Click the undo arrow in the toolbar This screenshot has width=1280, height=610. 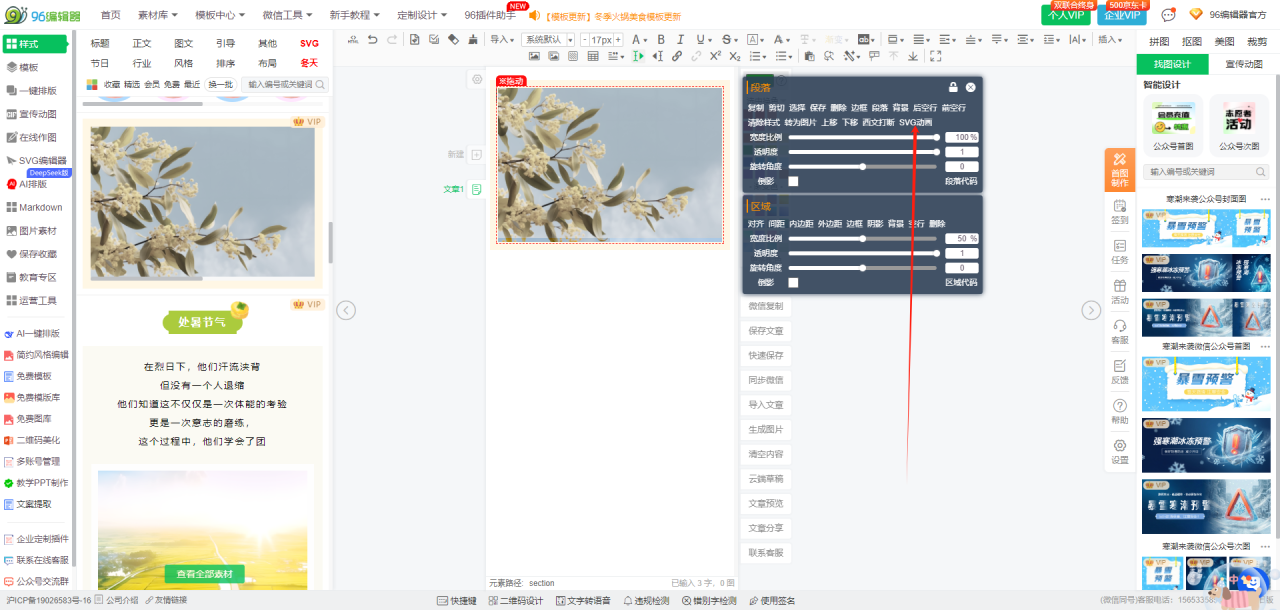pyautogui.click(x=373, y=40)
